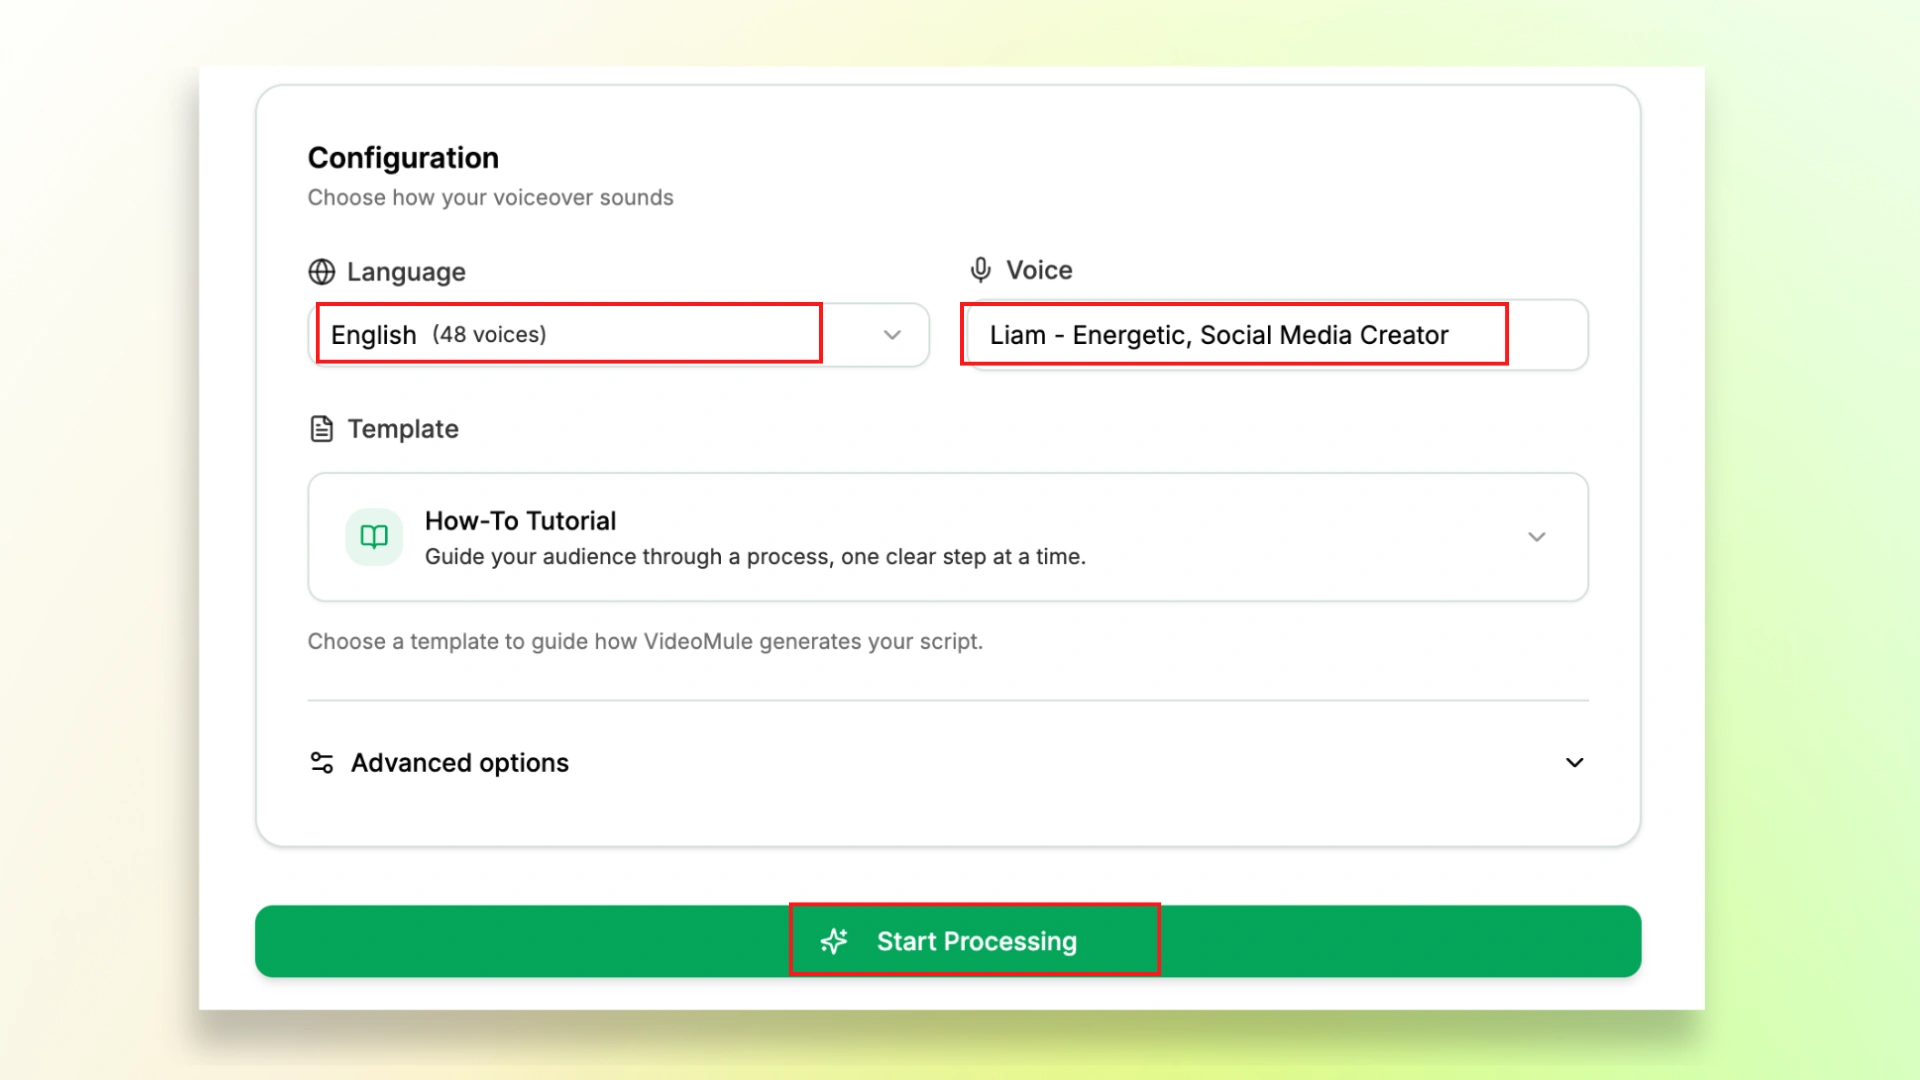Expand the Advanced options section

(x=1574, y=762)
